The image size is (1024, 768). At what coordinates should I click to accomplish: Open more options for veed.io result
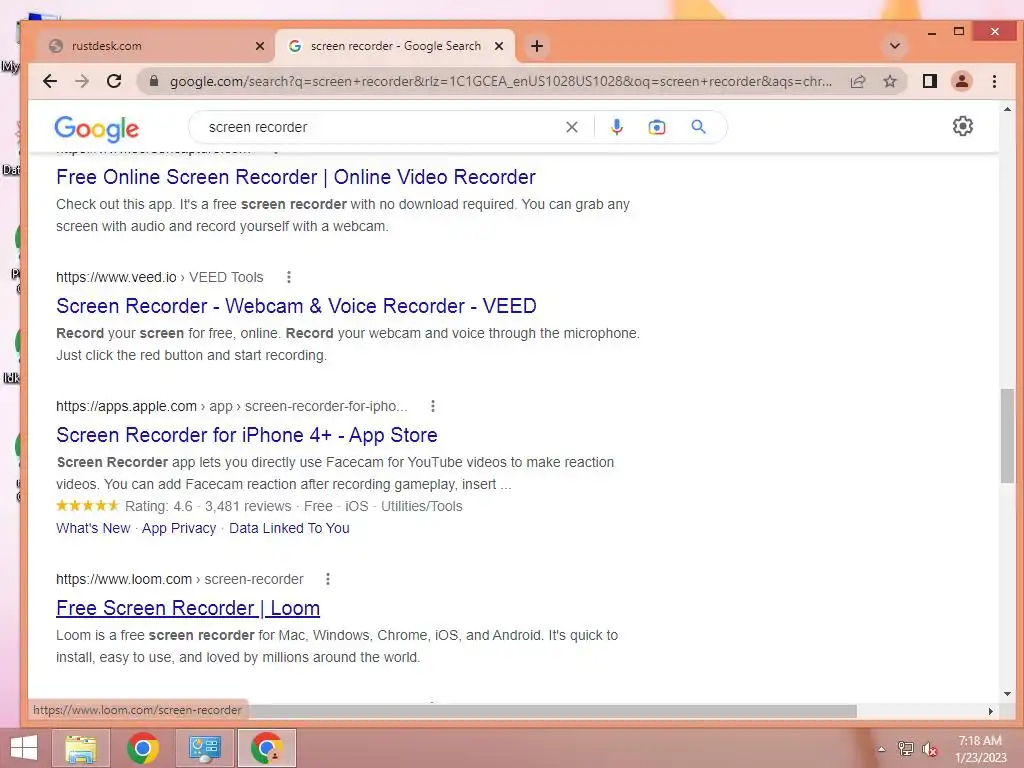point(289,277)
